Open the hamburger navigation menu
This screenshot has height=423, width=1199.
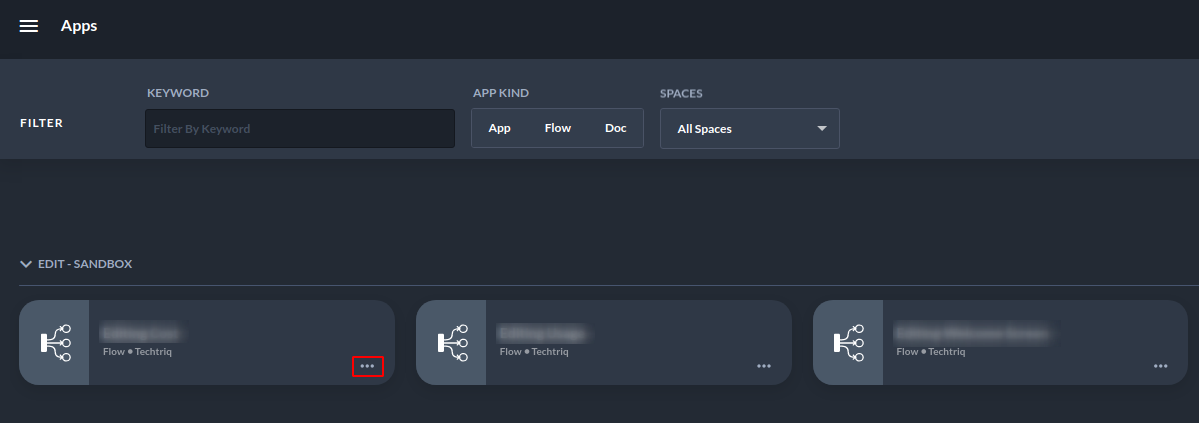coord(29,26)
